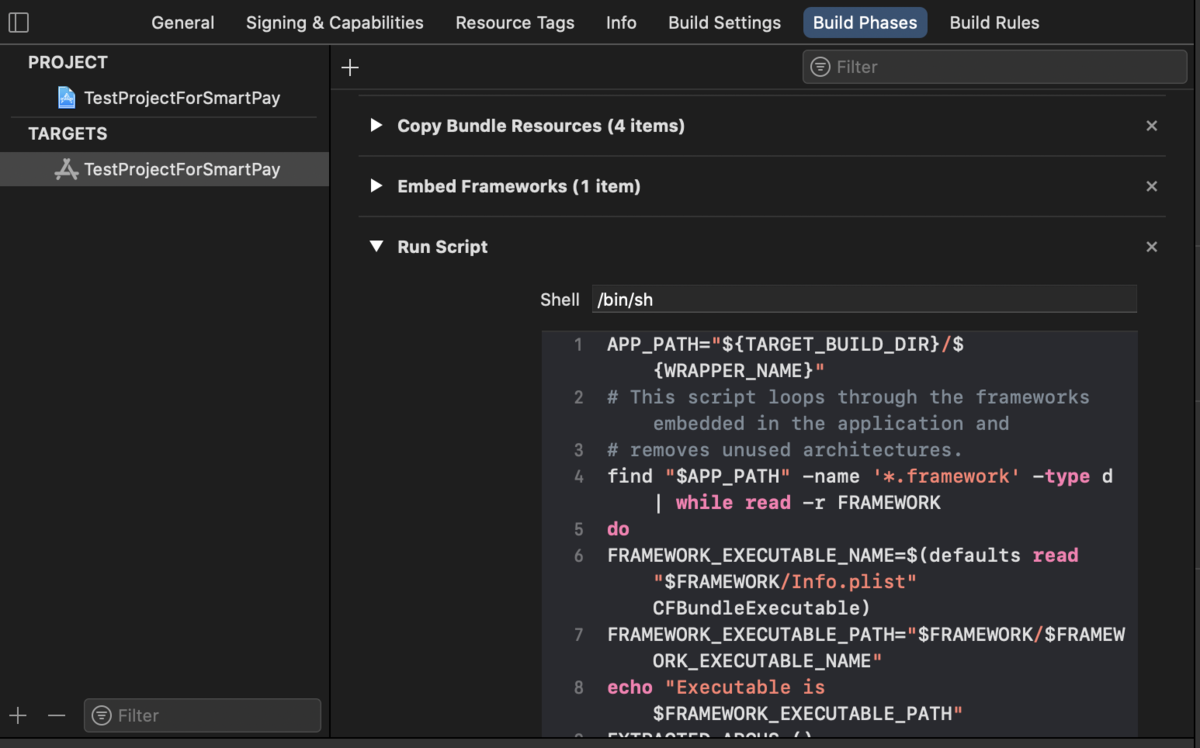Click the Shell path /bin/sh field
This screenshot has width=1200, height=748.
(864, 299)
